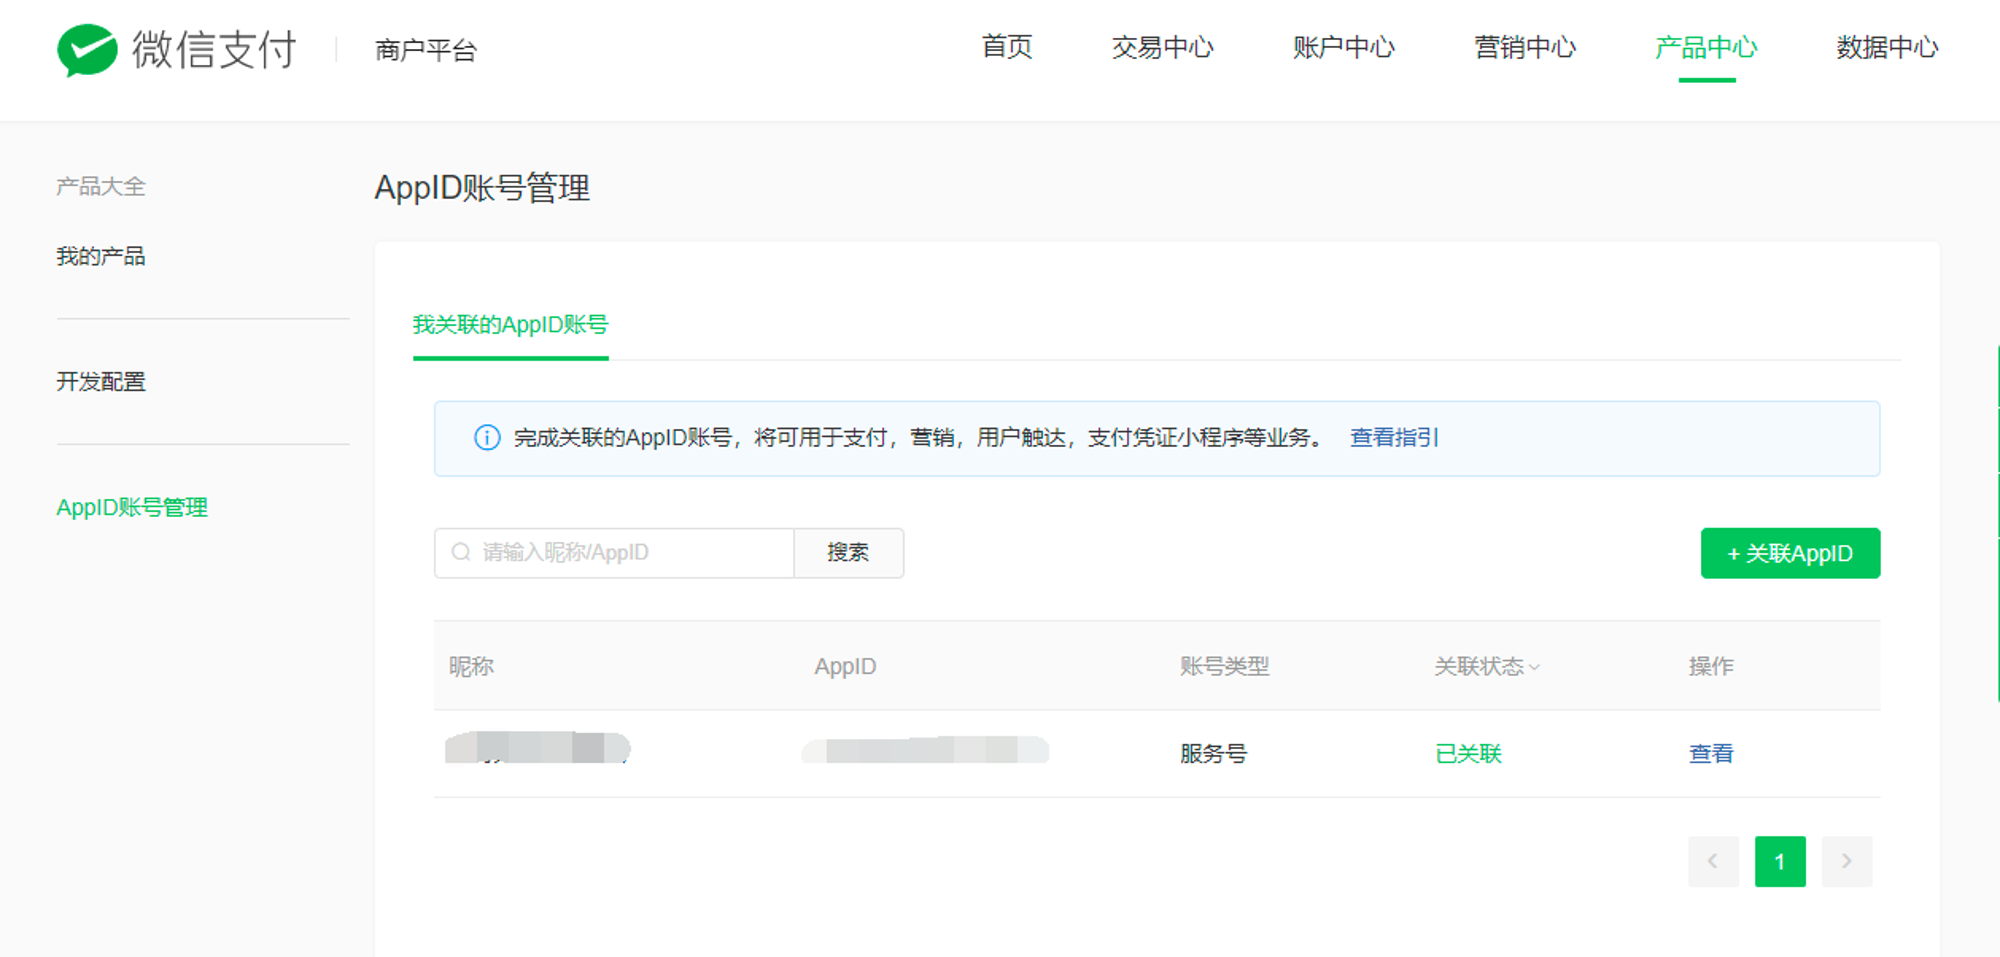Click the green 关联AppID button
2000x957 pixels.
[1790, 553]
